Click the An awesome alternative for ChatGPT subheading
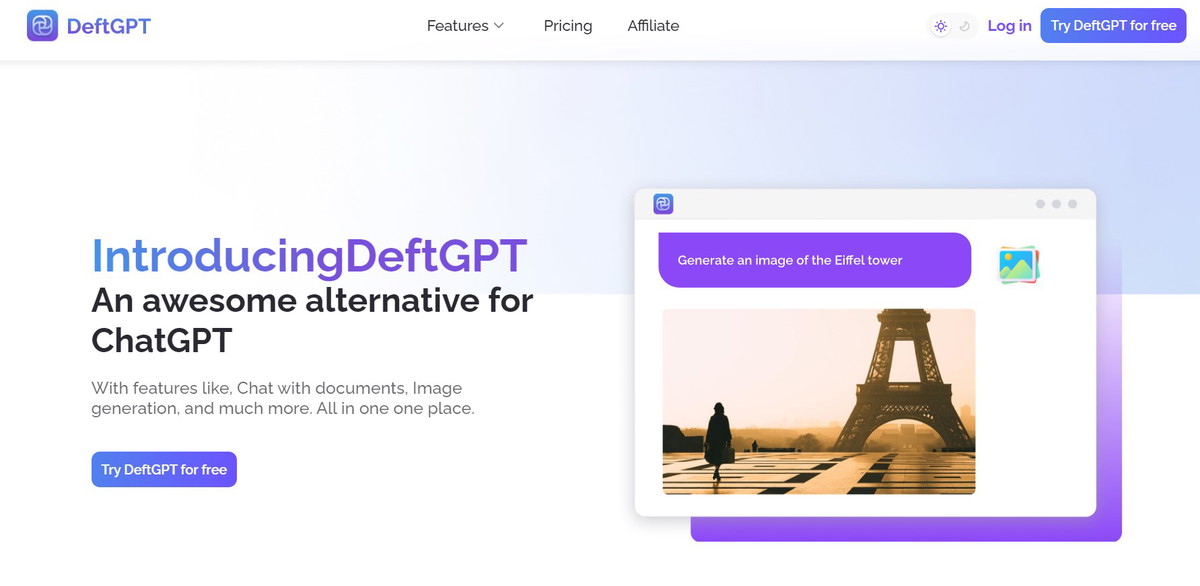The image size is (1200, 586). pos(312,320)
